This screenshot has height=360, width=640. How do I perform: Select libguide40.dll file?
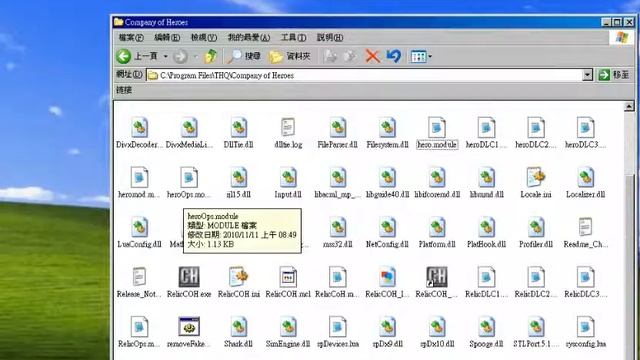387,183
